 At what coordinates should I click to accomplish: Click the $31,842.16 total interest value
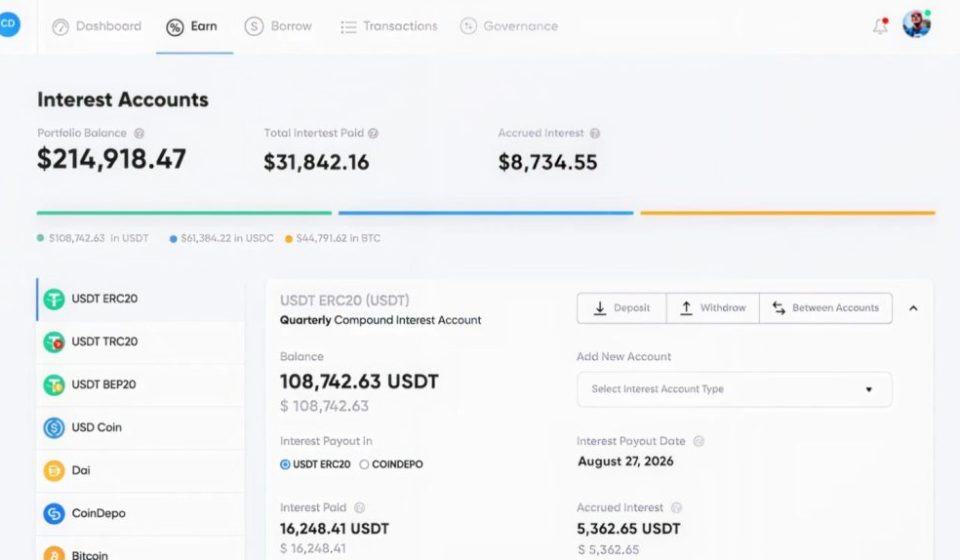click(x=316, y=162)
